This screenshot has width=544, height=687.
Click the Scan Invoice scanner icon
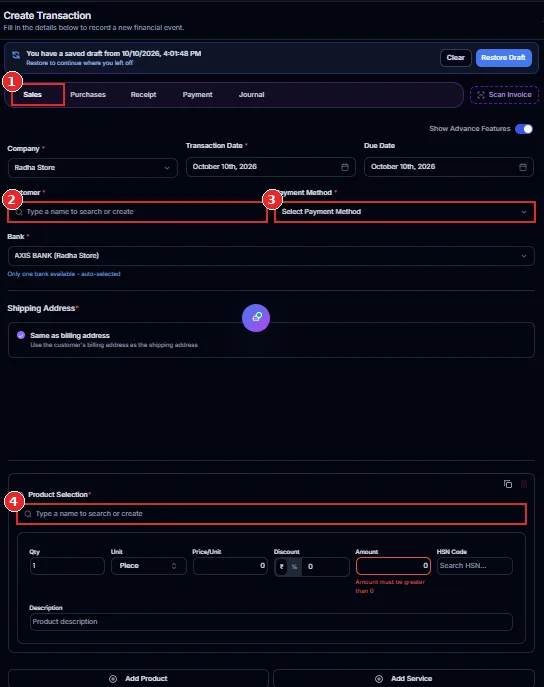(x=480, y=95)
